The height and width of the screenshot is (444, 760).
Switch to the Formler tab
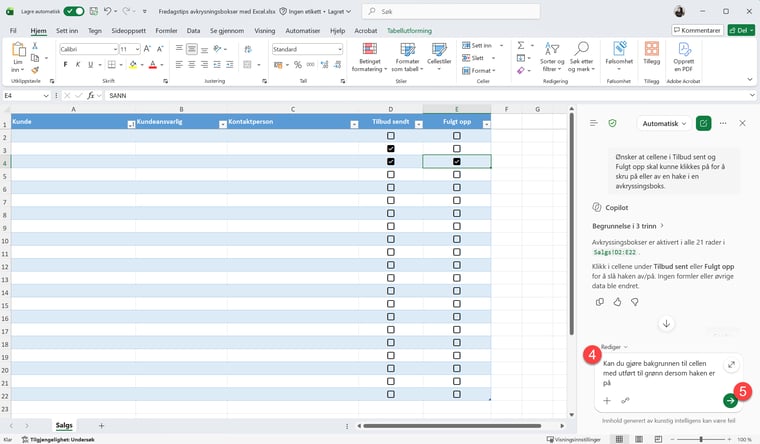[x=166, y=31]
